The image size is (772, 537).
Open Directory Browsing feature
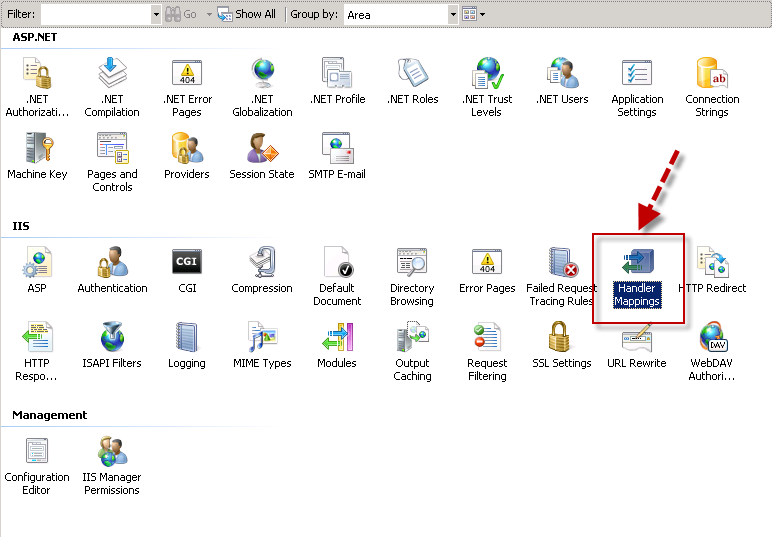[412, 276]
